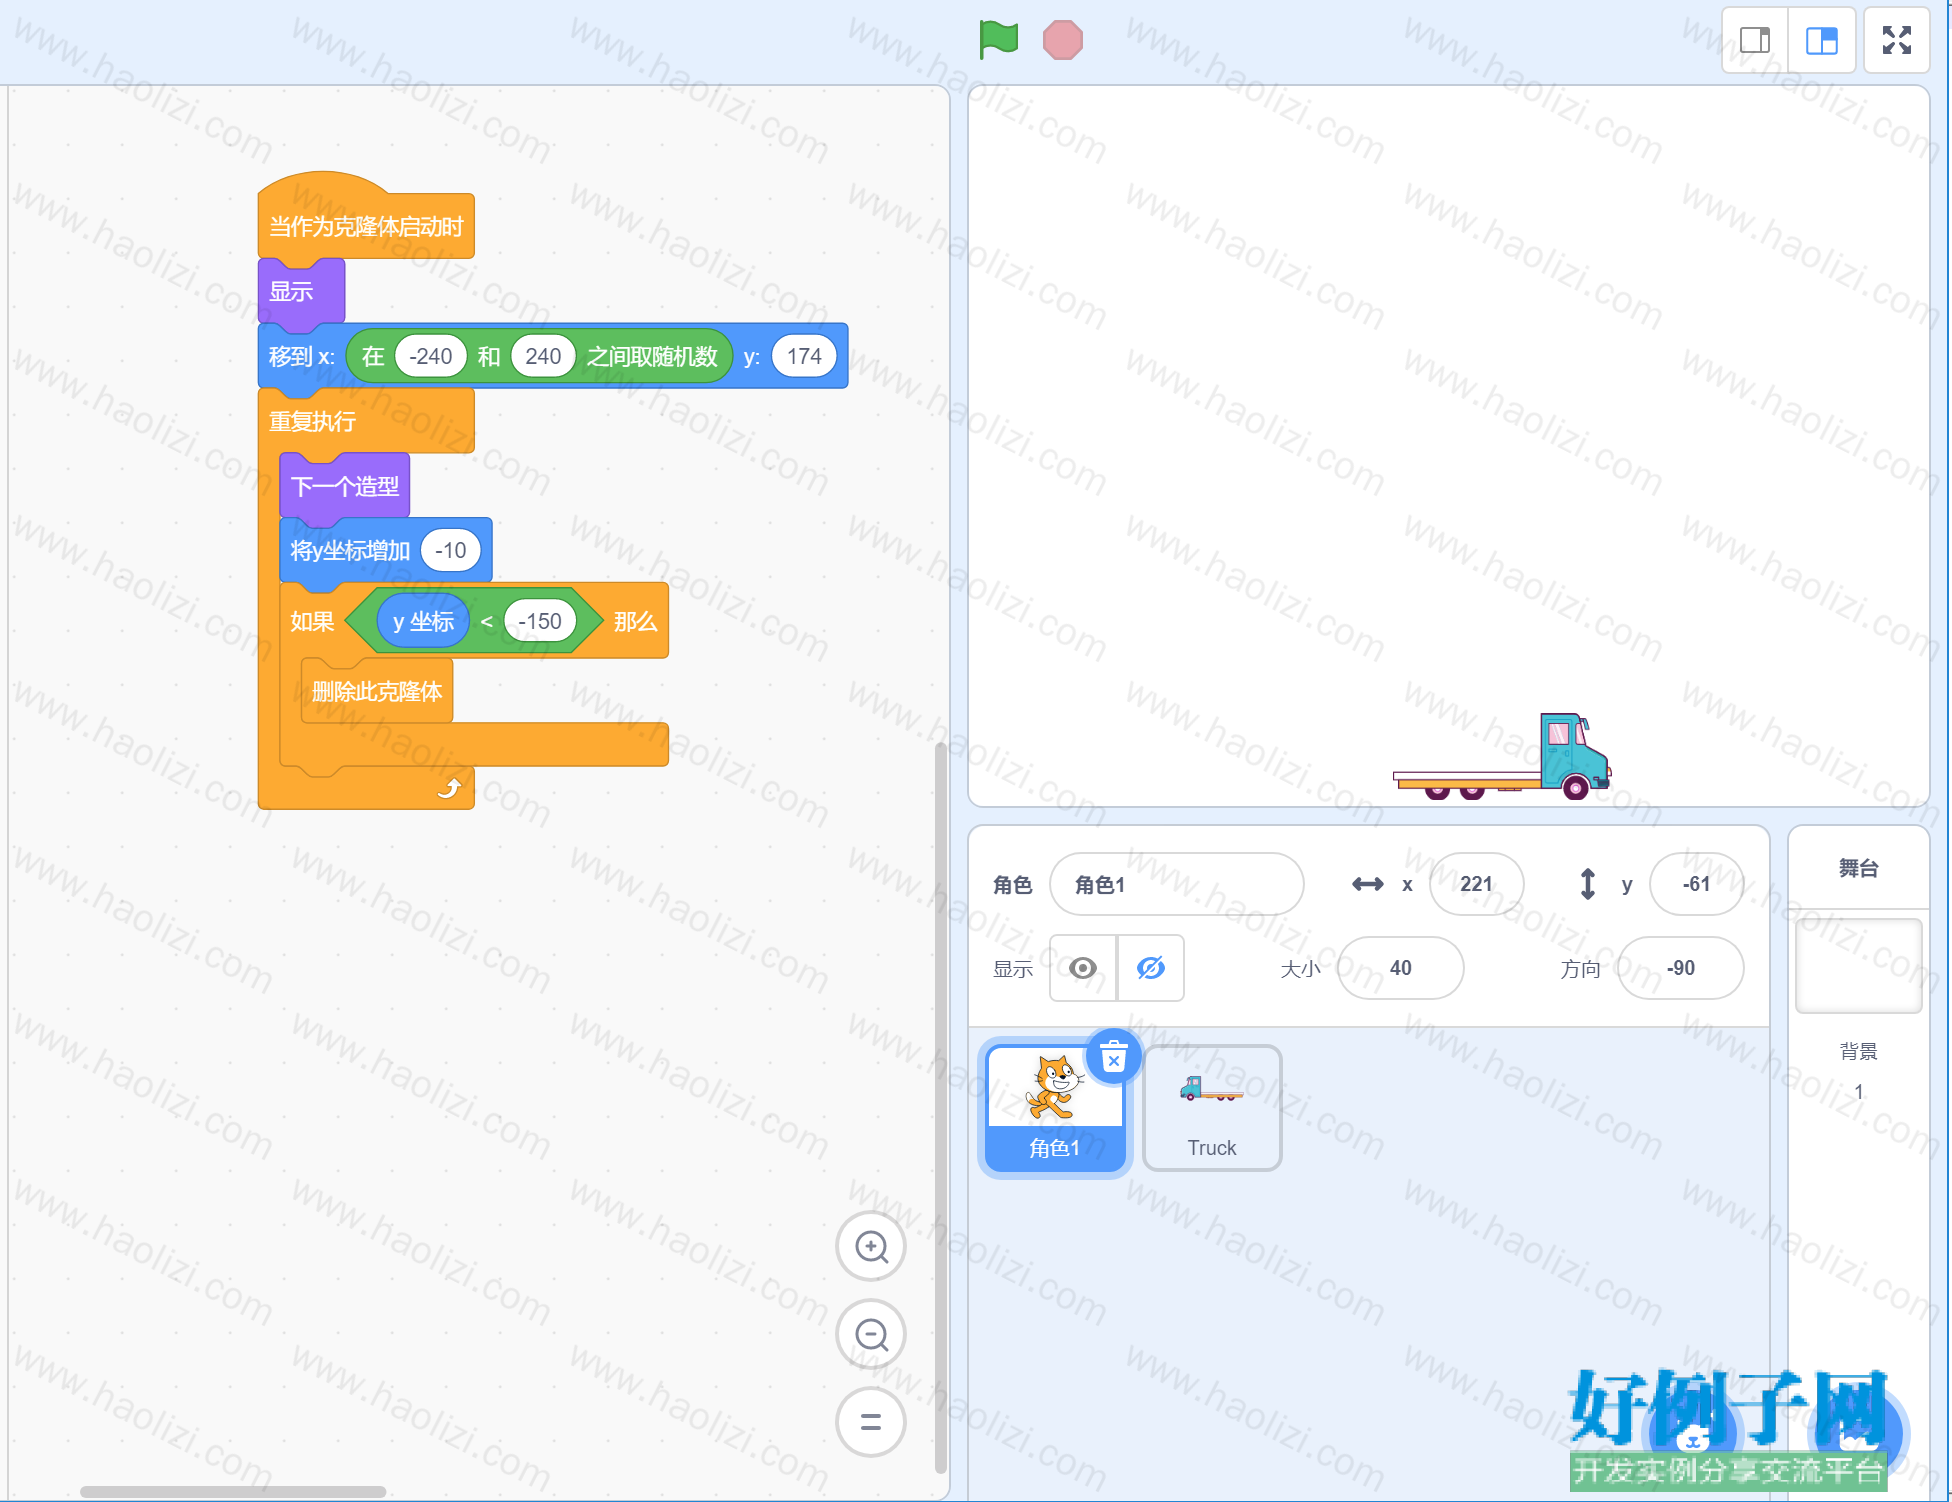Edit the -10 y change value
Image resolution: width=1952 pixels, height=1502 pixels.
point(451,550)
